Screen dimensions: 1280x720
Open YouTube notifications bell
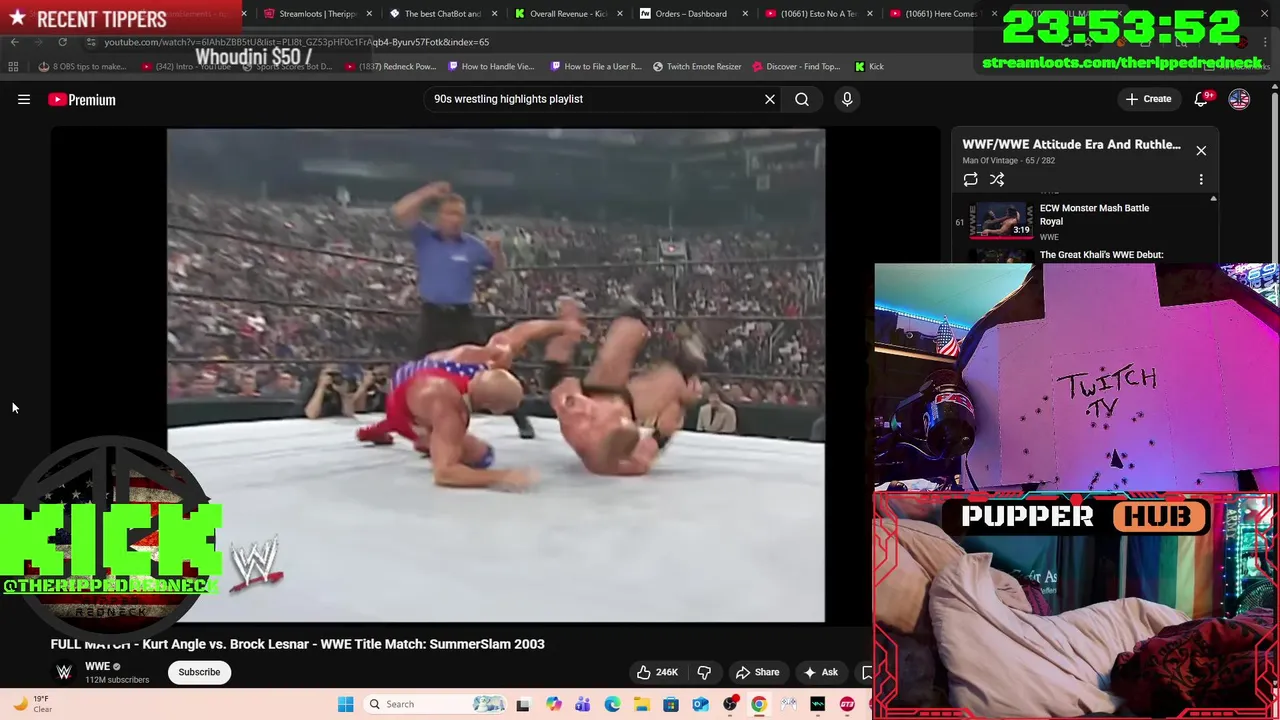click(x=1201, y=99)
